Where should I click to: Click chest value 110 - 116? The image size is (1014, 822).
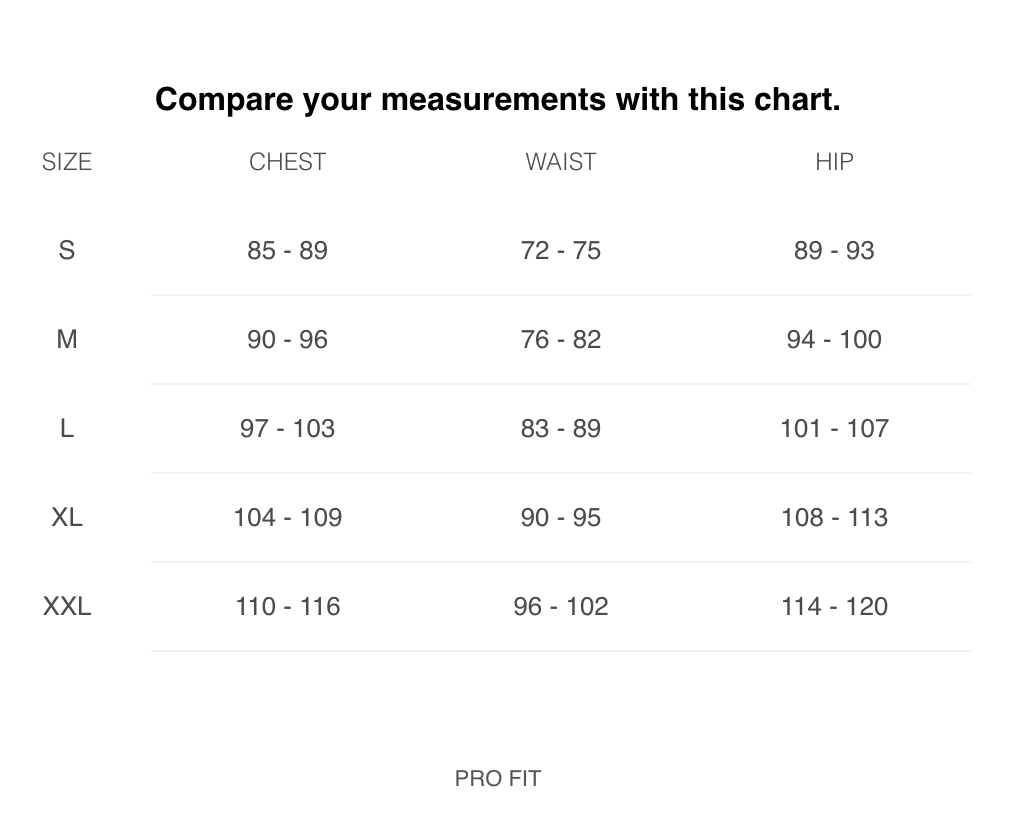click(287, 606)
